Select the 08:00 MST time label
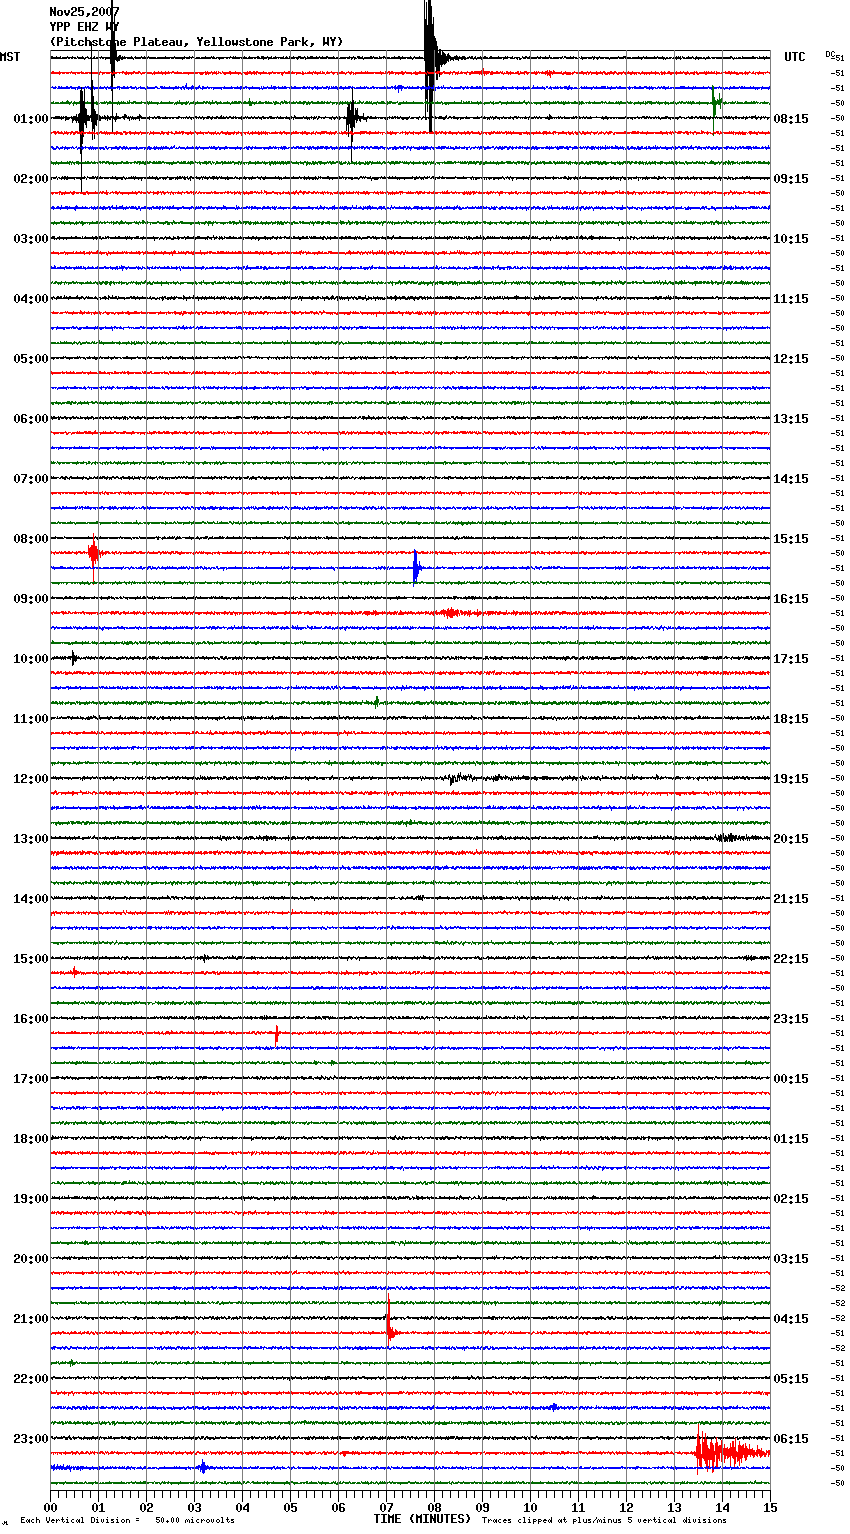The height and width of the screenshot is (1534, 850). (31, 539)
